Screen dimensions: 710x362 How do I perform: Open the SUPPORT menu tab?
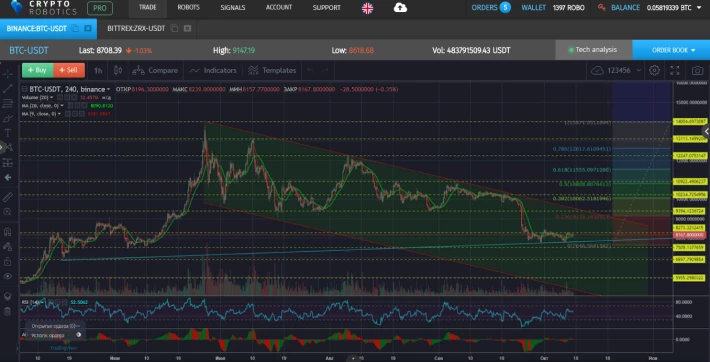tap(326, 8)
